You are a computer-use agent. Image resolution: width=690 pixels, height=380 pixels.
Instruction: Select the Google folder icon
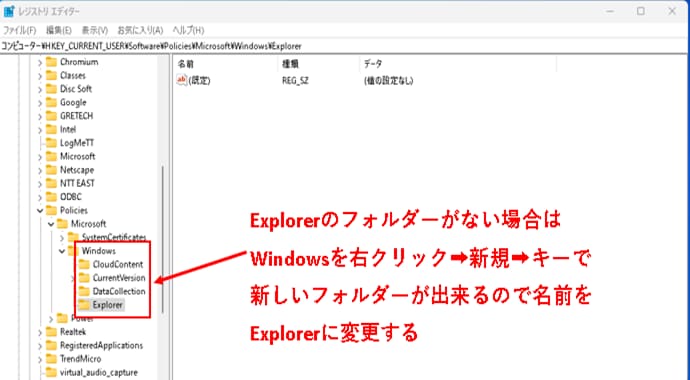[x=52, y=102]
